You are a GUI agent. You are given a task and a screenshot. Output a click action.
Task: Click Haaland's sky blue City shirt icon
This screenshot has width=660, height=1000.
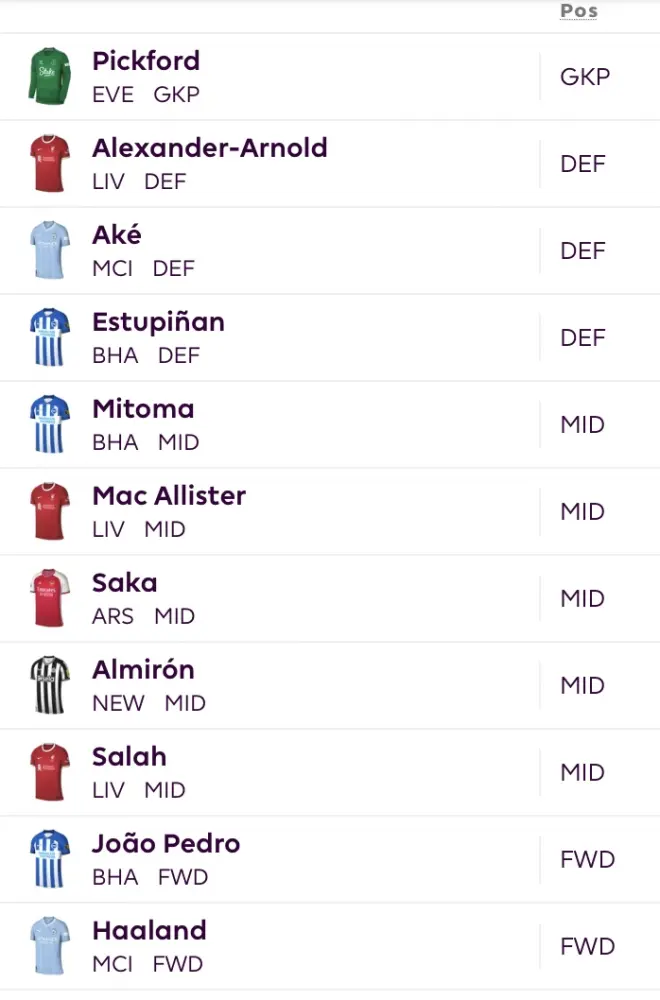pos(49,947)
